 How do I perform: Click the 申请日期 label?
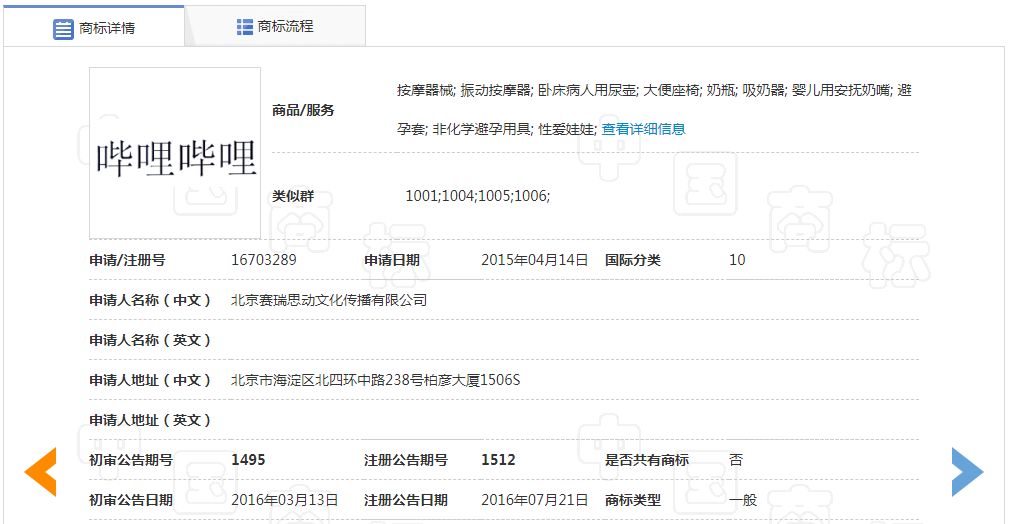[x=392, y=261]
